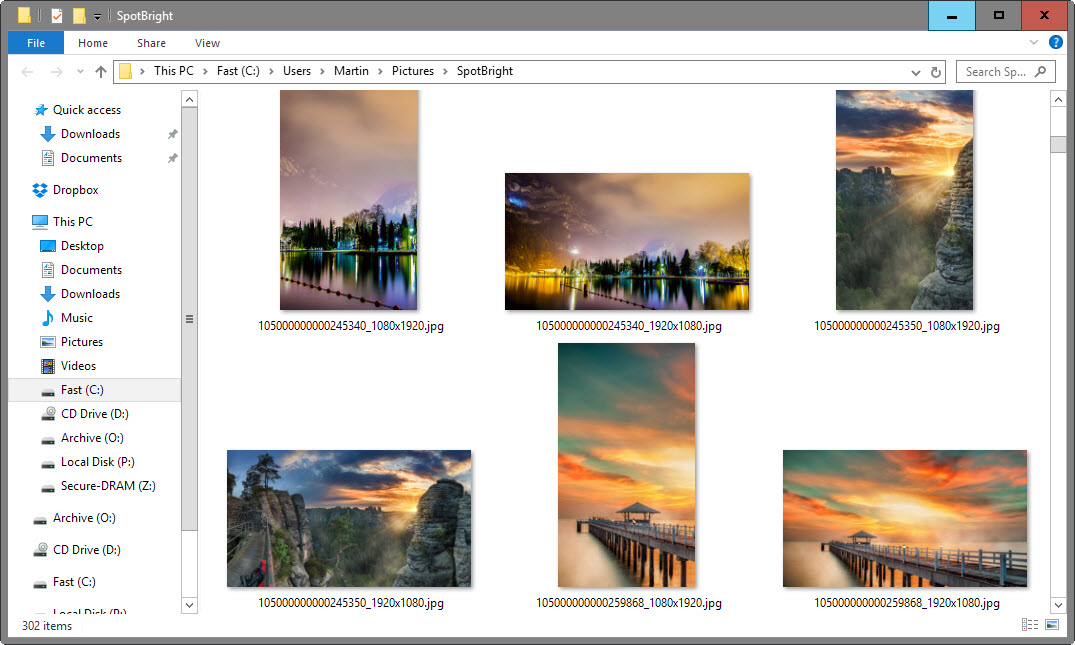Click This PC in the address bar
The image size is (1075, 645).
173,71
